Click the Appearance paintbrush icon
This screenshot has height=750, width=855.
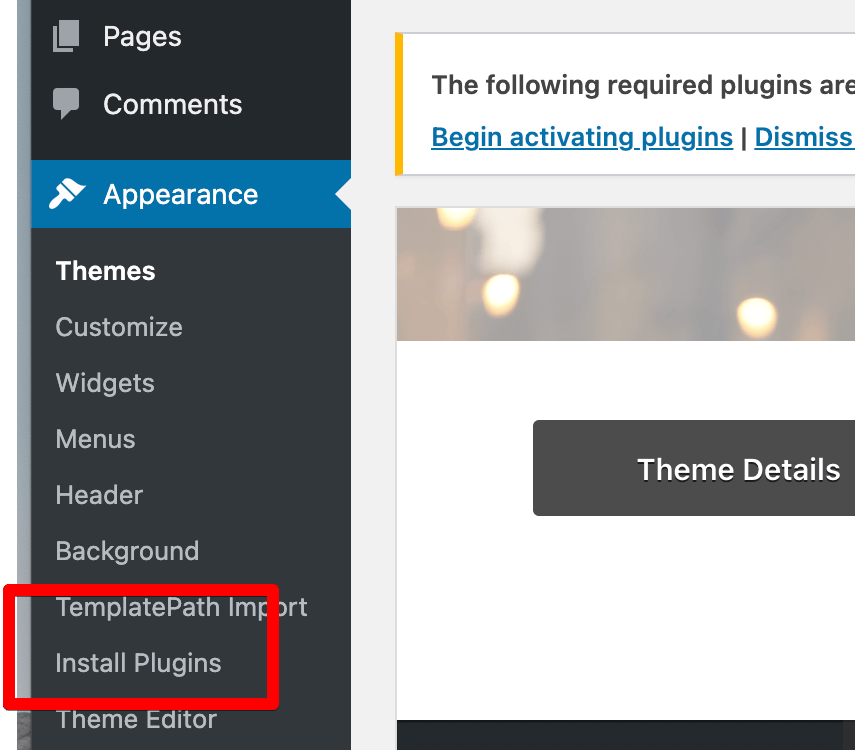67,194
